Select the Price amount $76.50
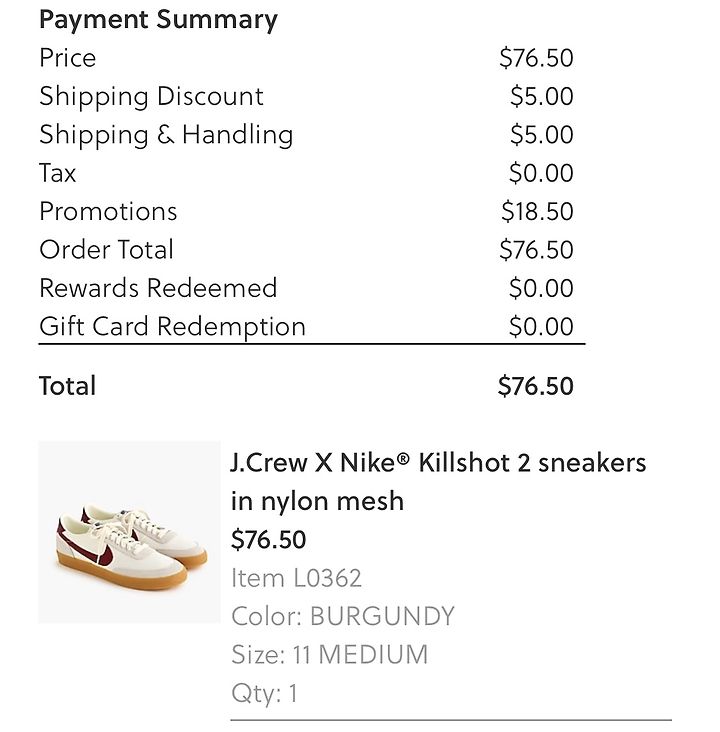This screenshot has width=720, height=732. (x=536, y=58)
